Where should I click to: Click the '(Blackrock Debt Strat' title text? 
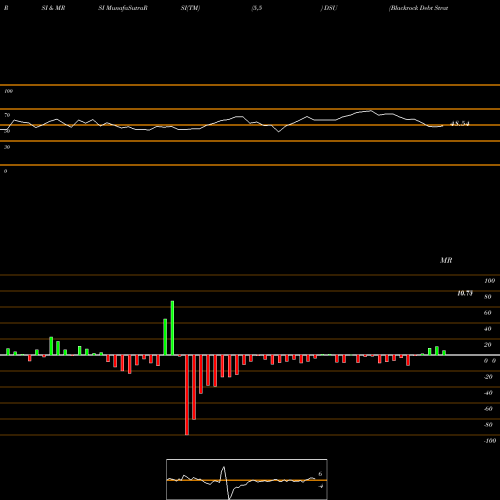[x=418, y=8]
